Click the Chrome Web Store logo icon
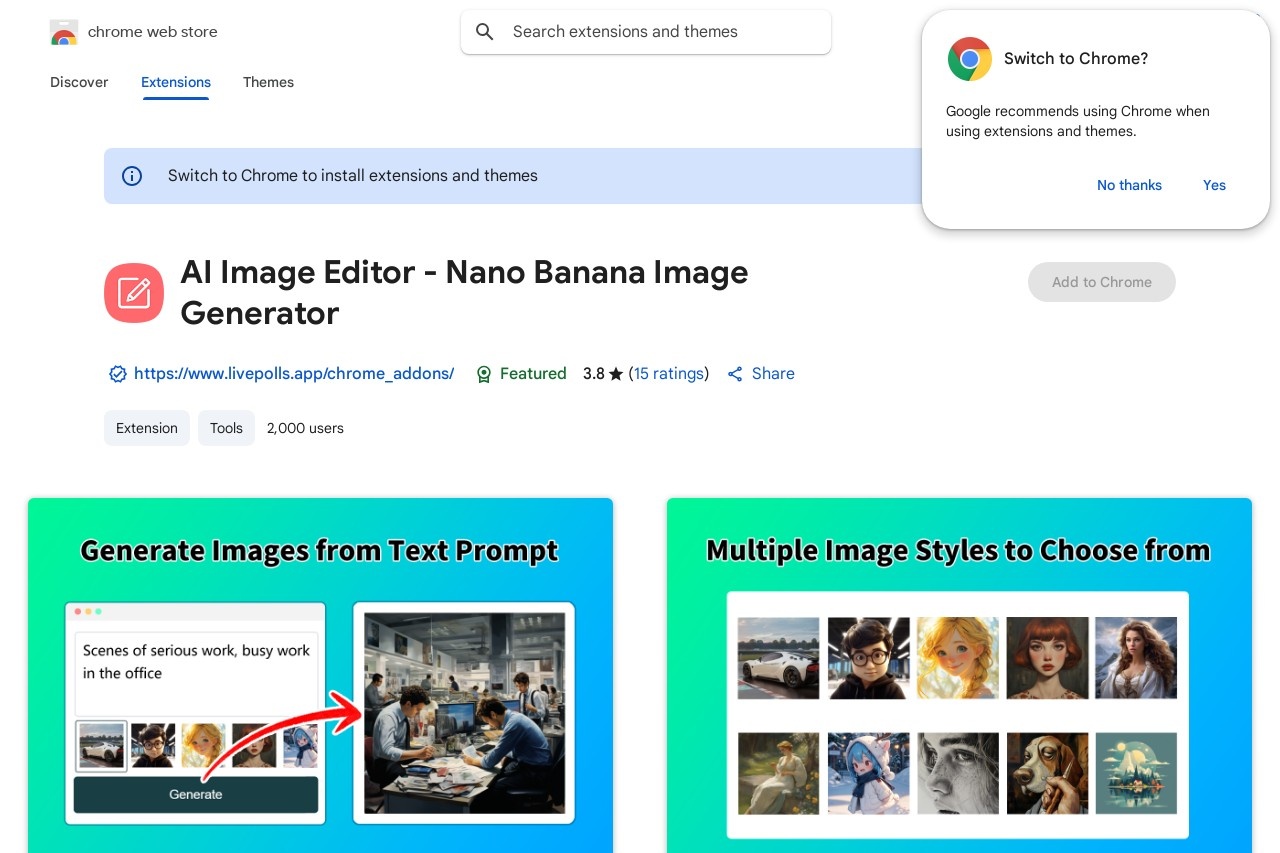This screenshot has height=853, width=1280. [x=64, y=32]
